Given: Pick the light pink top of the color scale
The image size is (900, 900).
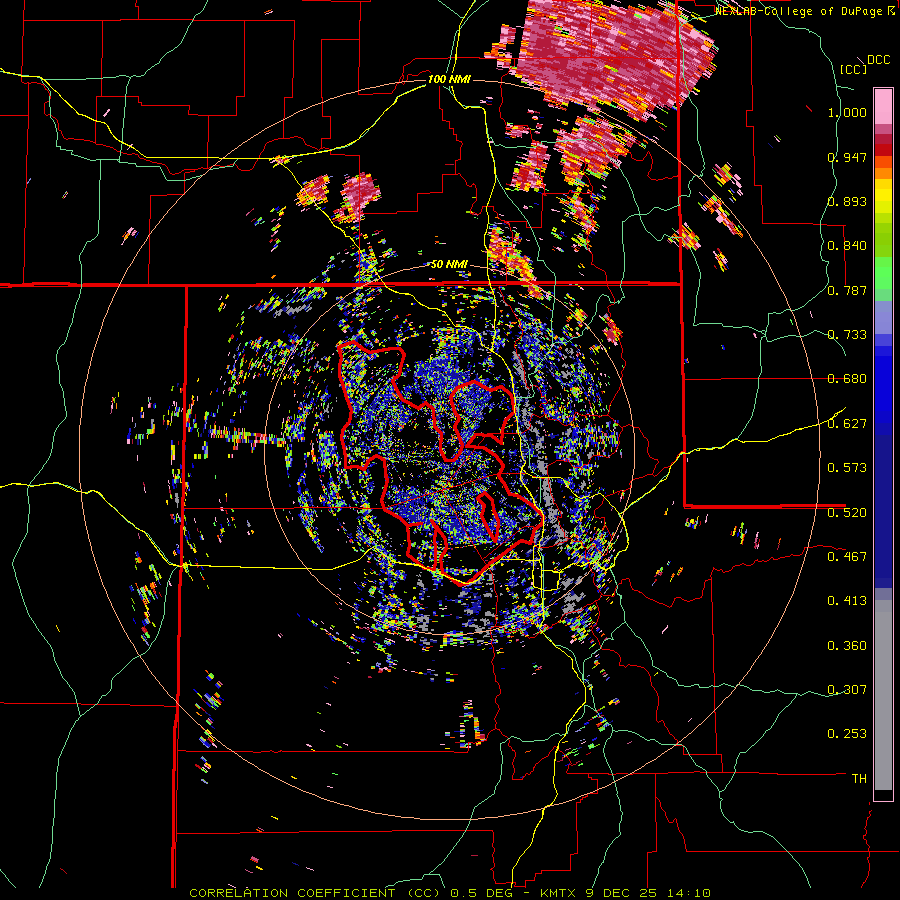Looking at the screenshot, I should (x=883, y=106).
